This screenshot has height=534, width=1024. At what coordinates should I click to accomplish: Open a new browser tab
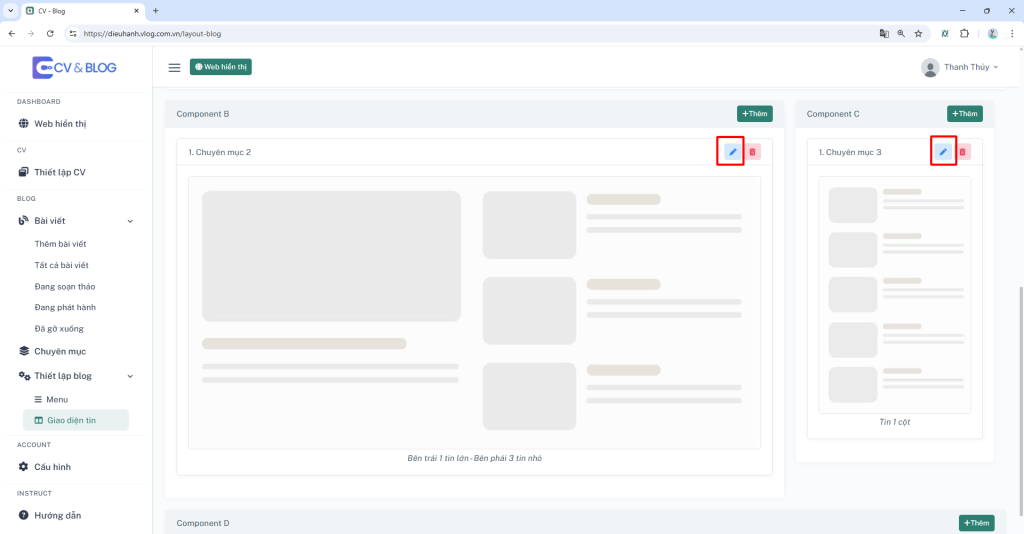point(155,10)
